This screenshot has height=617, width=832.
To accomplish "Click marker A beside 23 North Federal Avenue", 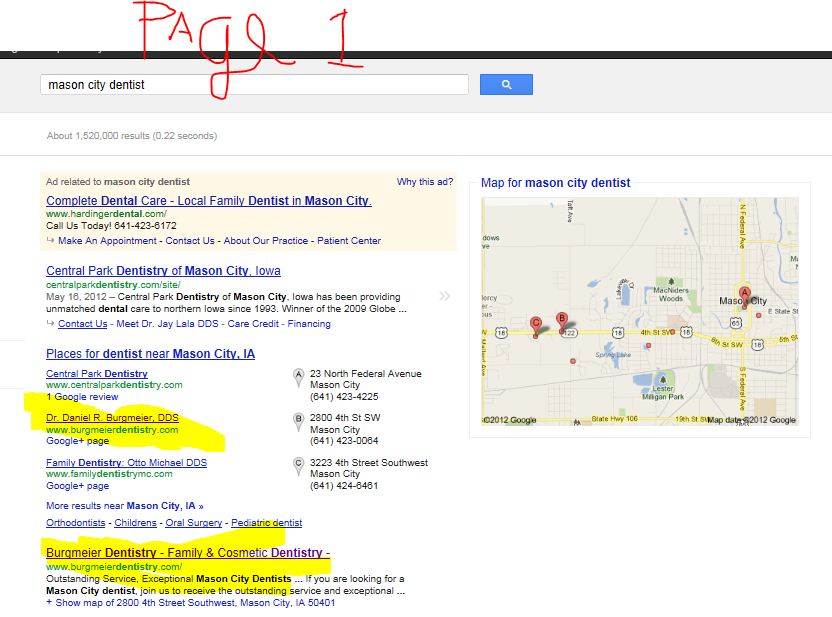I will [x=298, y=378].
